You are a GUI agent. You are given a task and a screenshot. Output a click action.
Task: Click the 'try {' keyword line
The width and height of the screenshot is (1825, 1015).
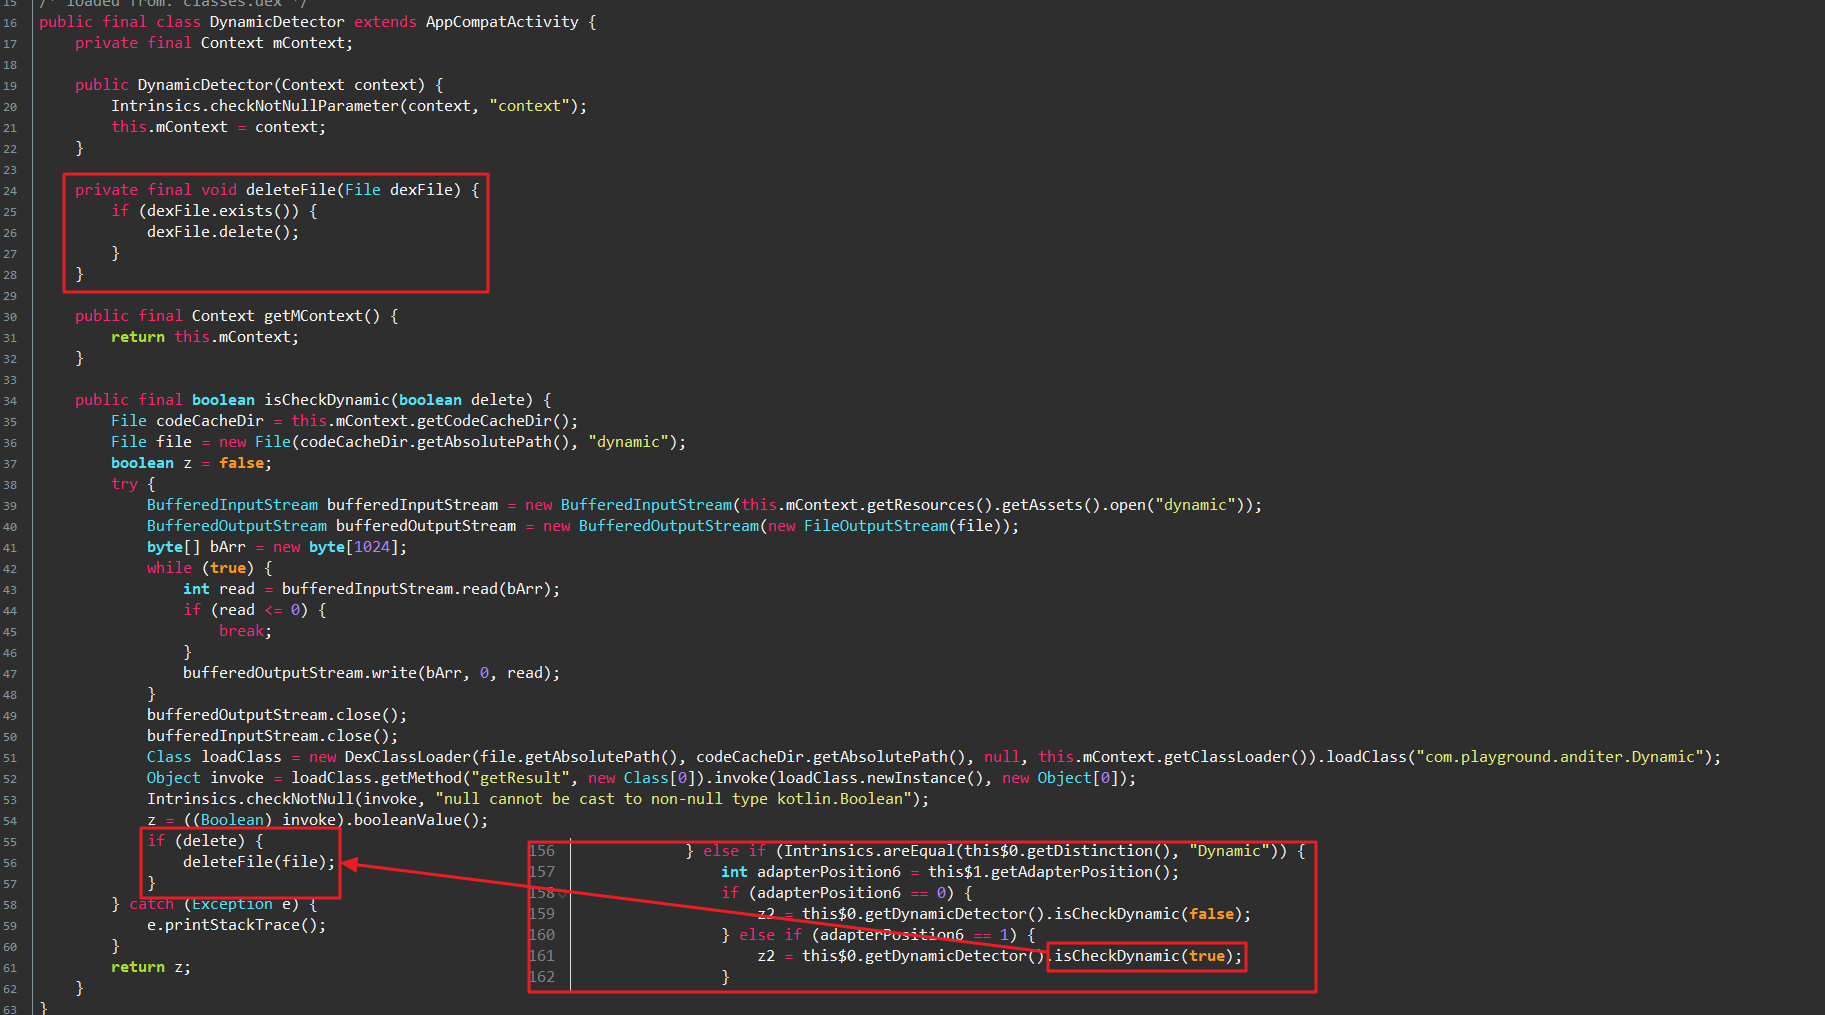(x=133, y=484)
